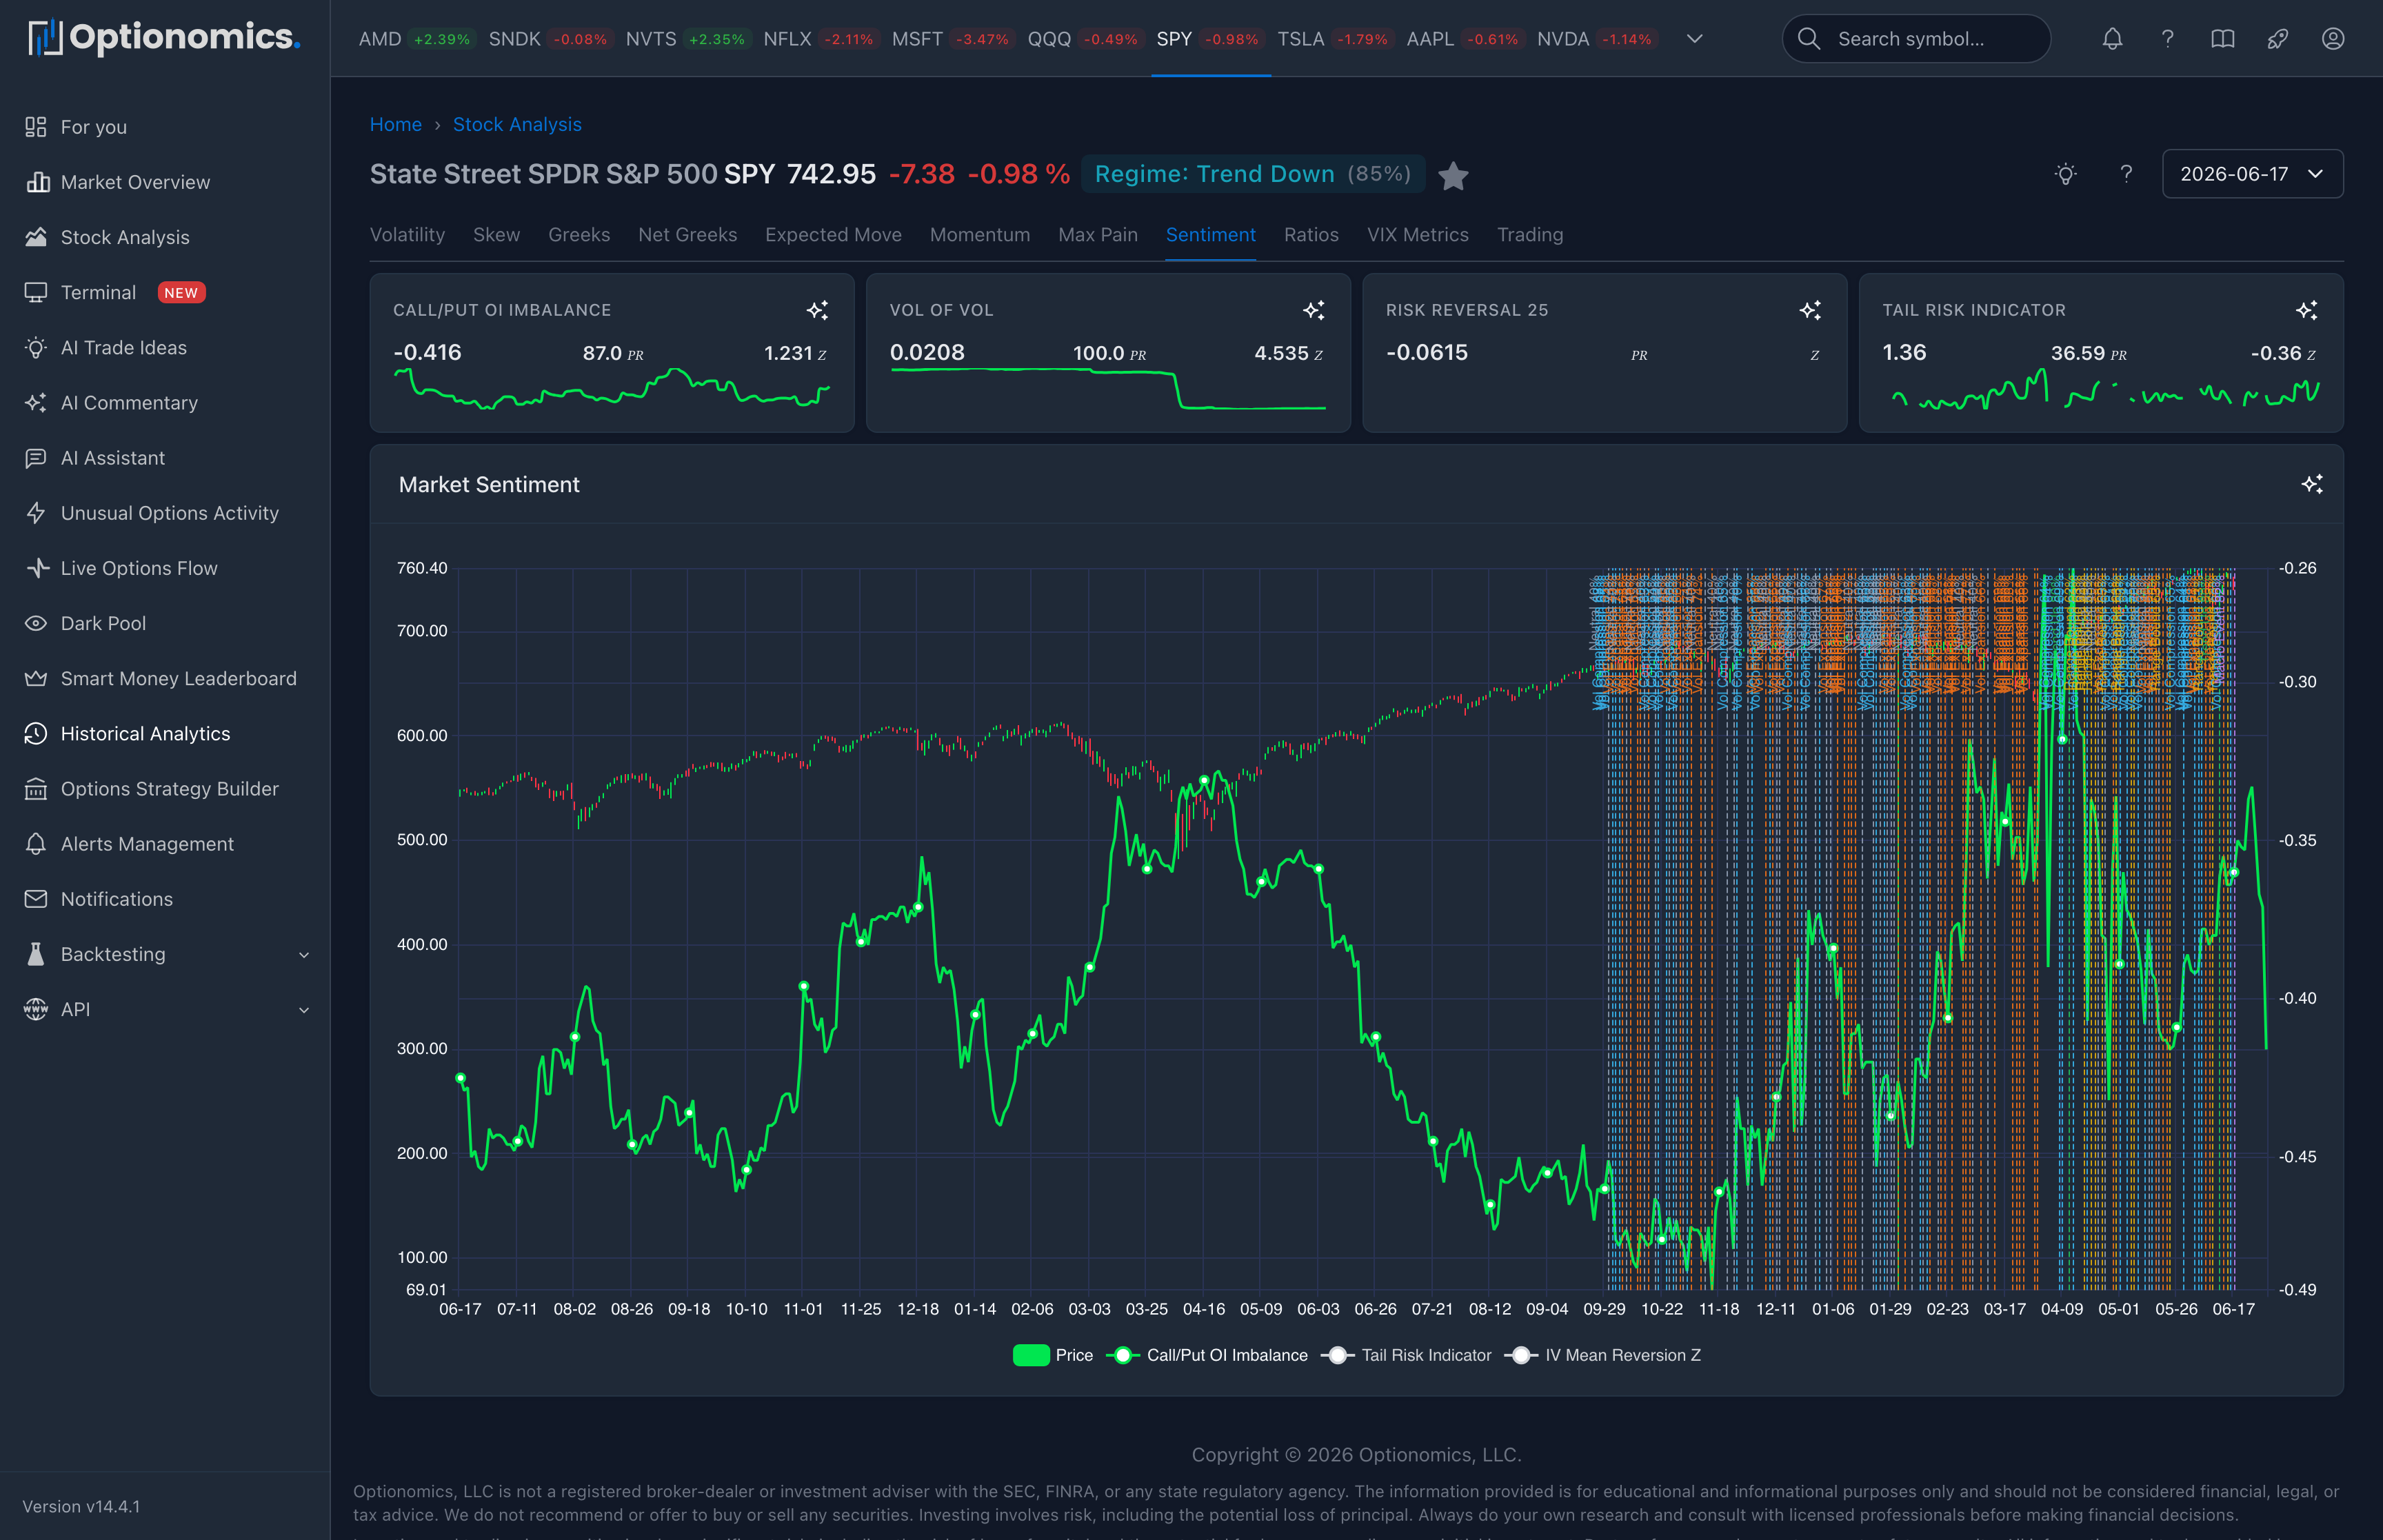Click the rocket icon in top bar
This screenshot has height=1540, width=2383.
[x=2277, y=39]
